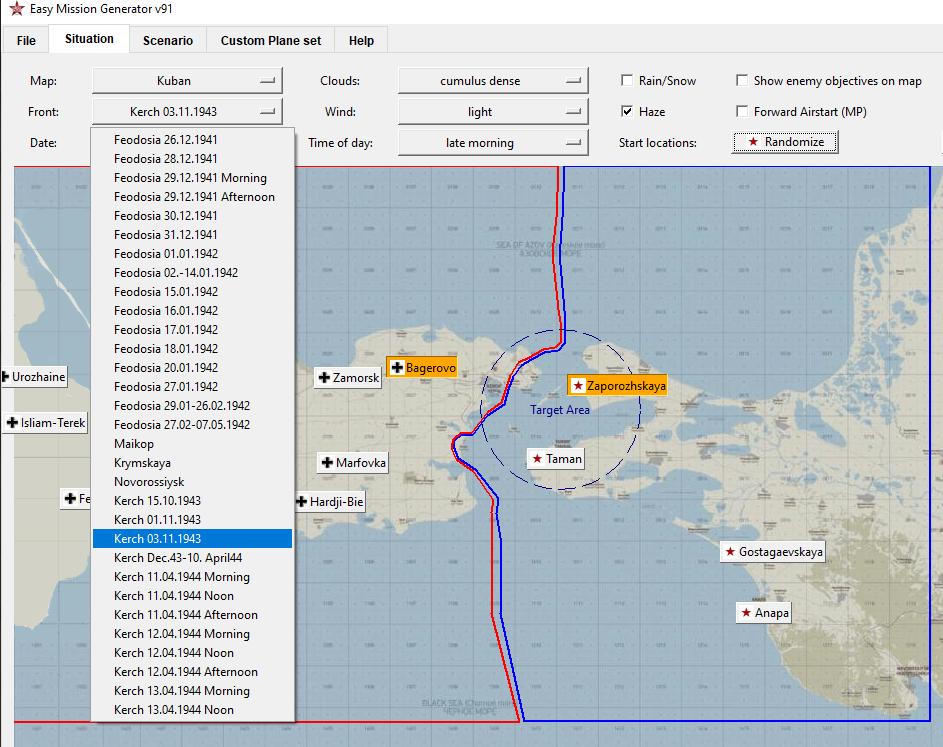The width and height of the screenshot is (943, 747).
Task: Select the Hardji-Bie airfield marker
Action: pyautogui.click(x=330, y=502)
